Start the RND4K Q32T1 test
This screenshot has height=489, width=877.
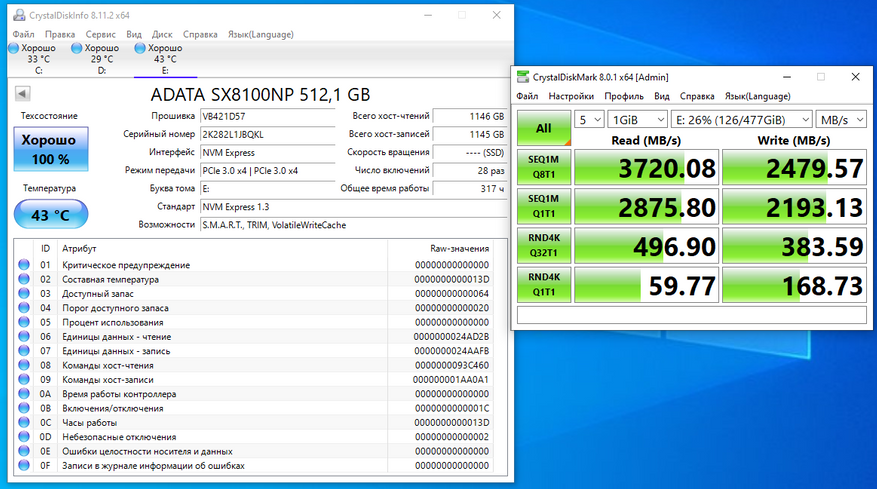pyautogui.click(x=544, y=245)
